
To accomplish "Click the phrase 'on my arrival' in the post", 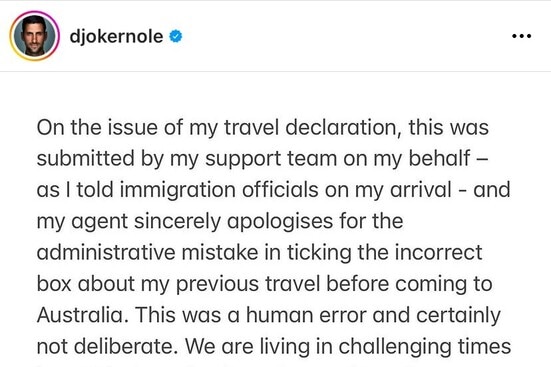I will [x=388, y=190].
